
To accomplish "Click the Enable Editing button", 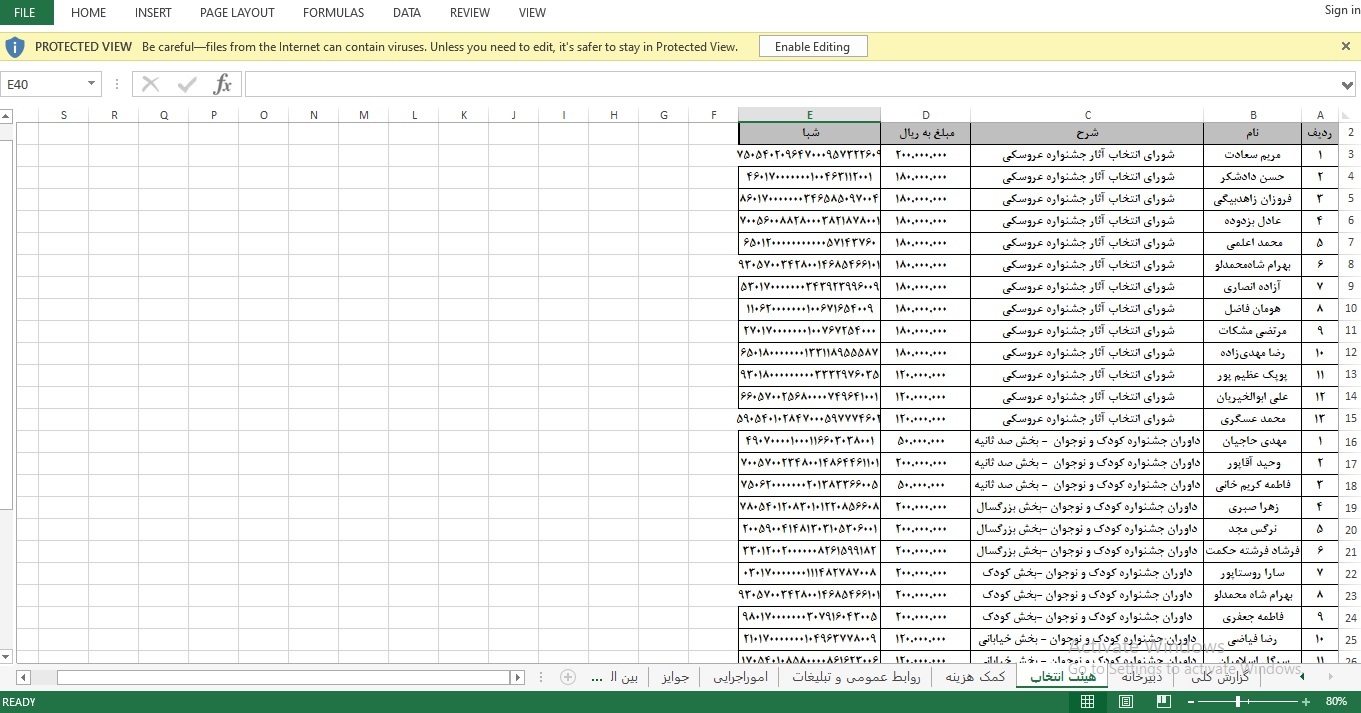I will (x=812, y=47).
